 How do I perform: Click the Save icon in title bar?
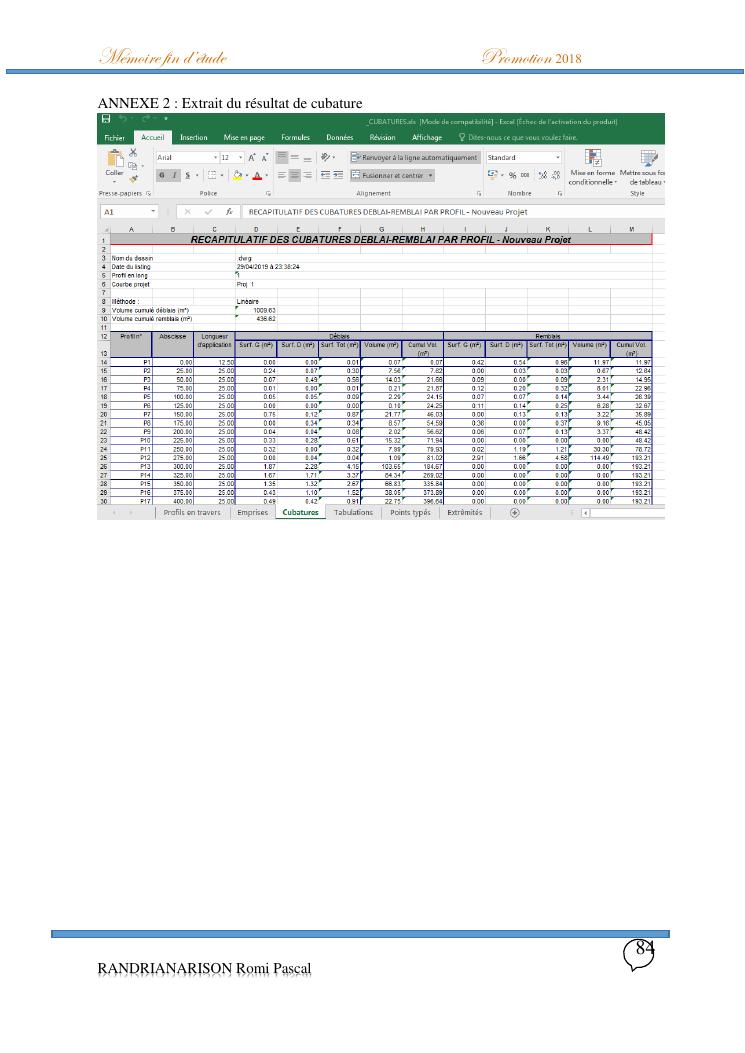(105, 121)
